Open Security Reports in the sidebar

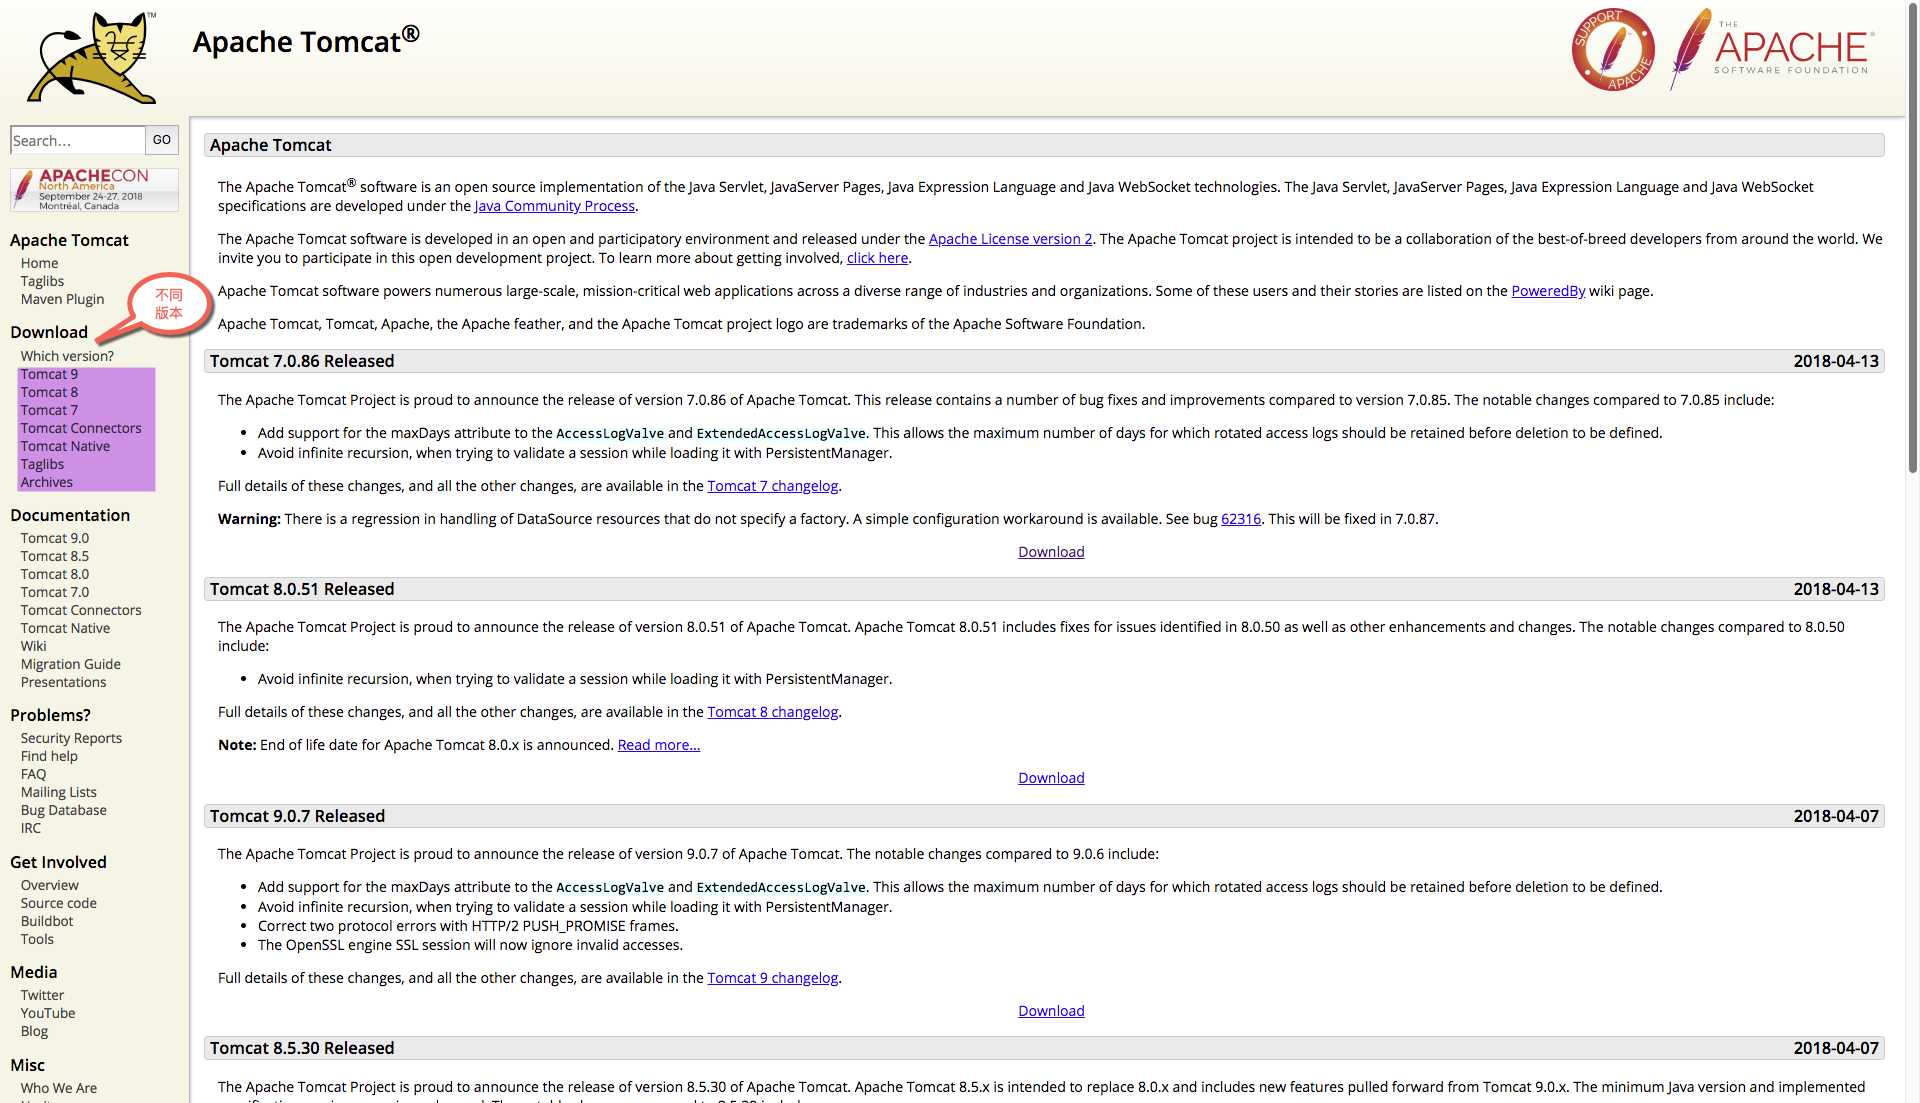[71, 738]
